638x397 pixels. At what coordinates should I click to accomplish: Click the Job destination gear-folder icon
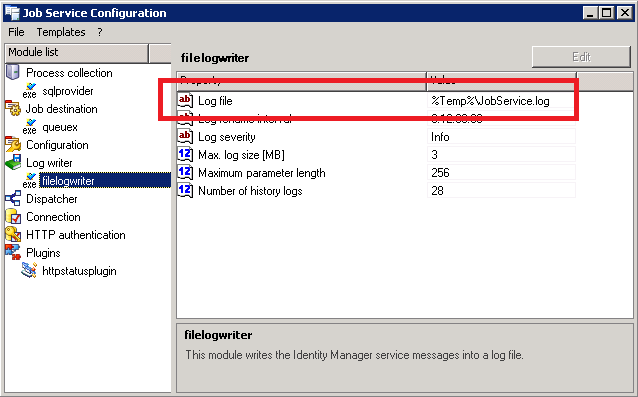click(13, 109)
